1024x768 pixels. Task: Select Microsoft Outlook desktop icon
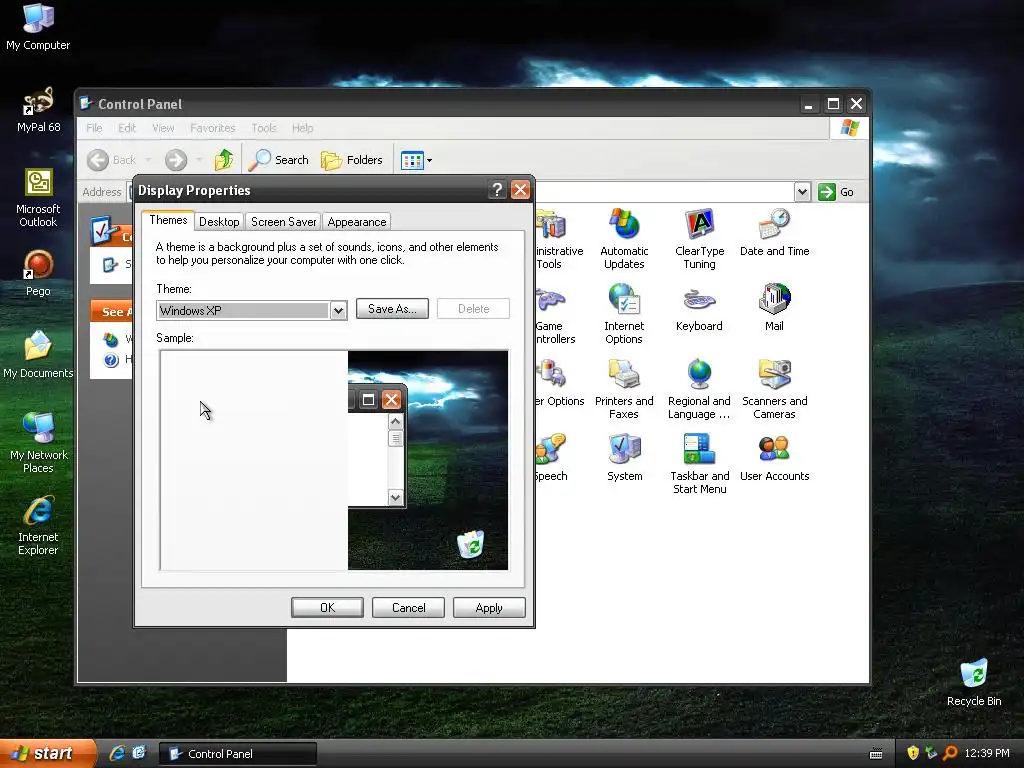[x=38, y=197]
